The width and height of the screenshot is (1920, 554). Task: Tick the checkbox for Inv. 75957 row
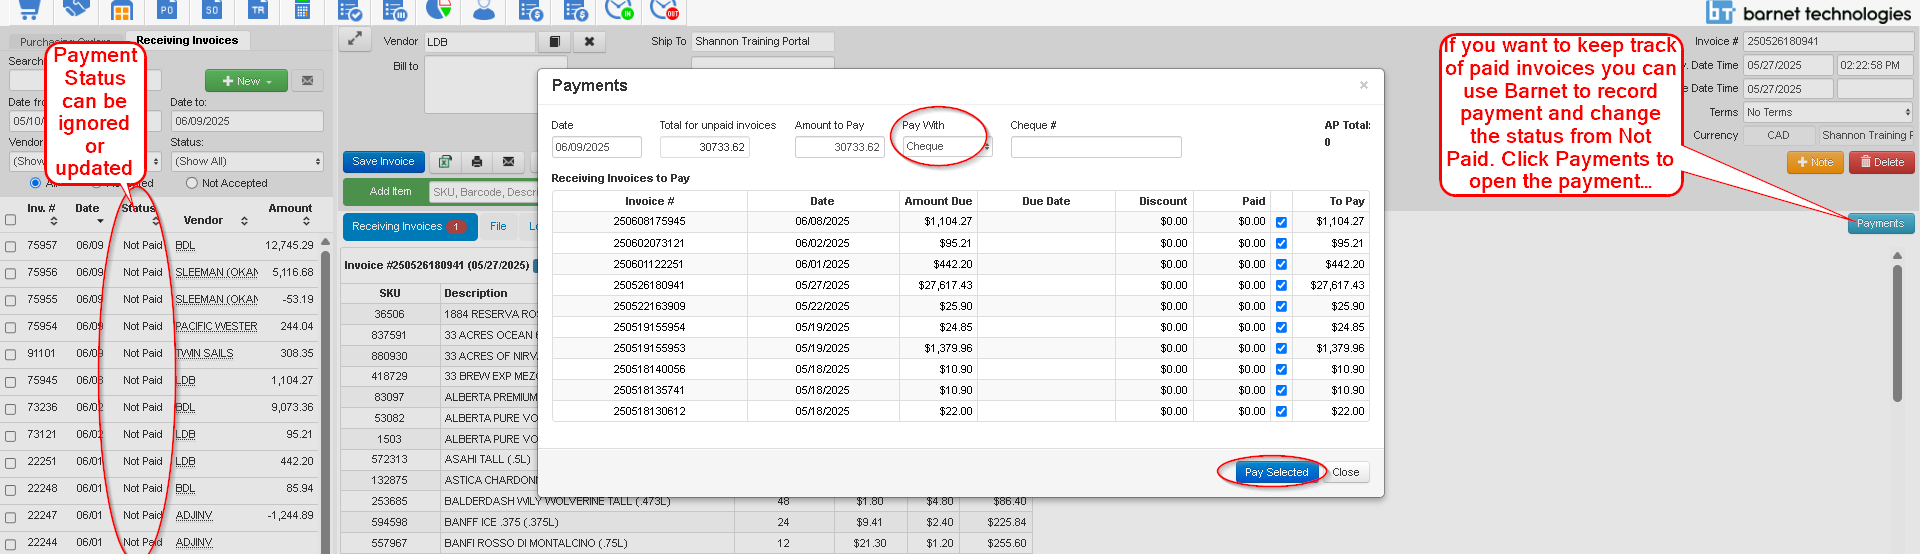[x=10, y=246]
